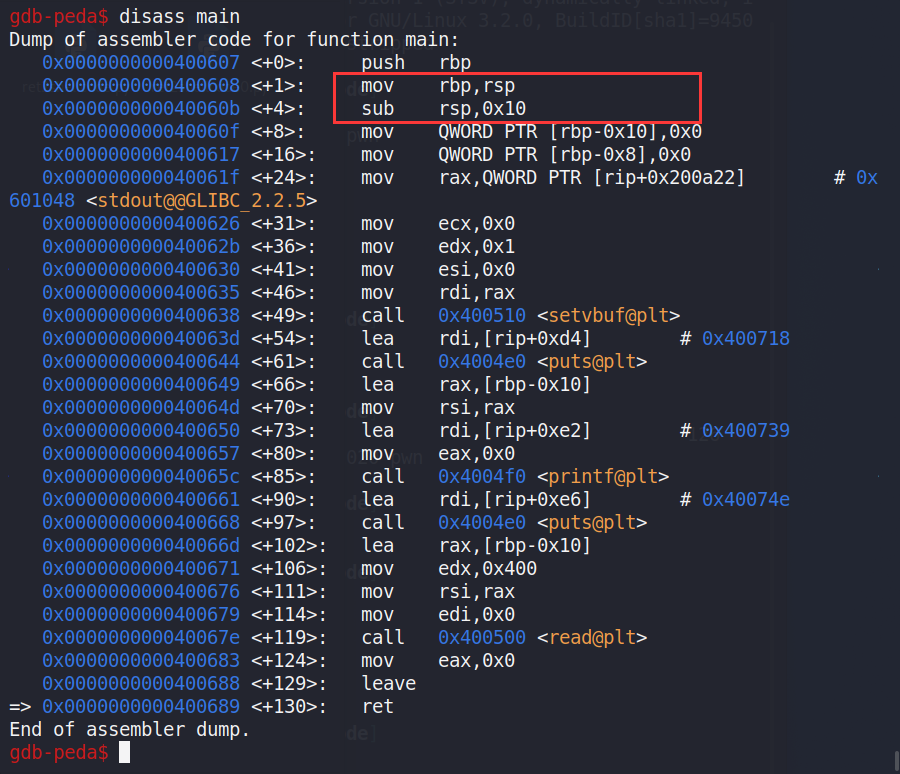Click the 'ret' instruction at offset +130
The image size is (900, 774).
[x=378, y=707]
